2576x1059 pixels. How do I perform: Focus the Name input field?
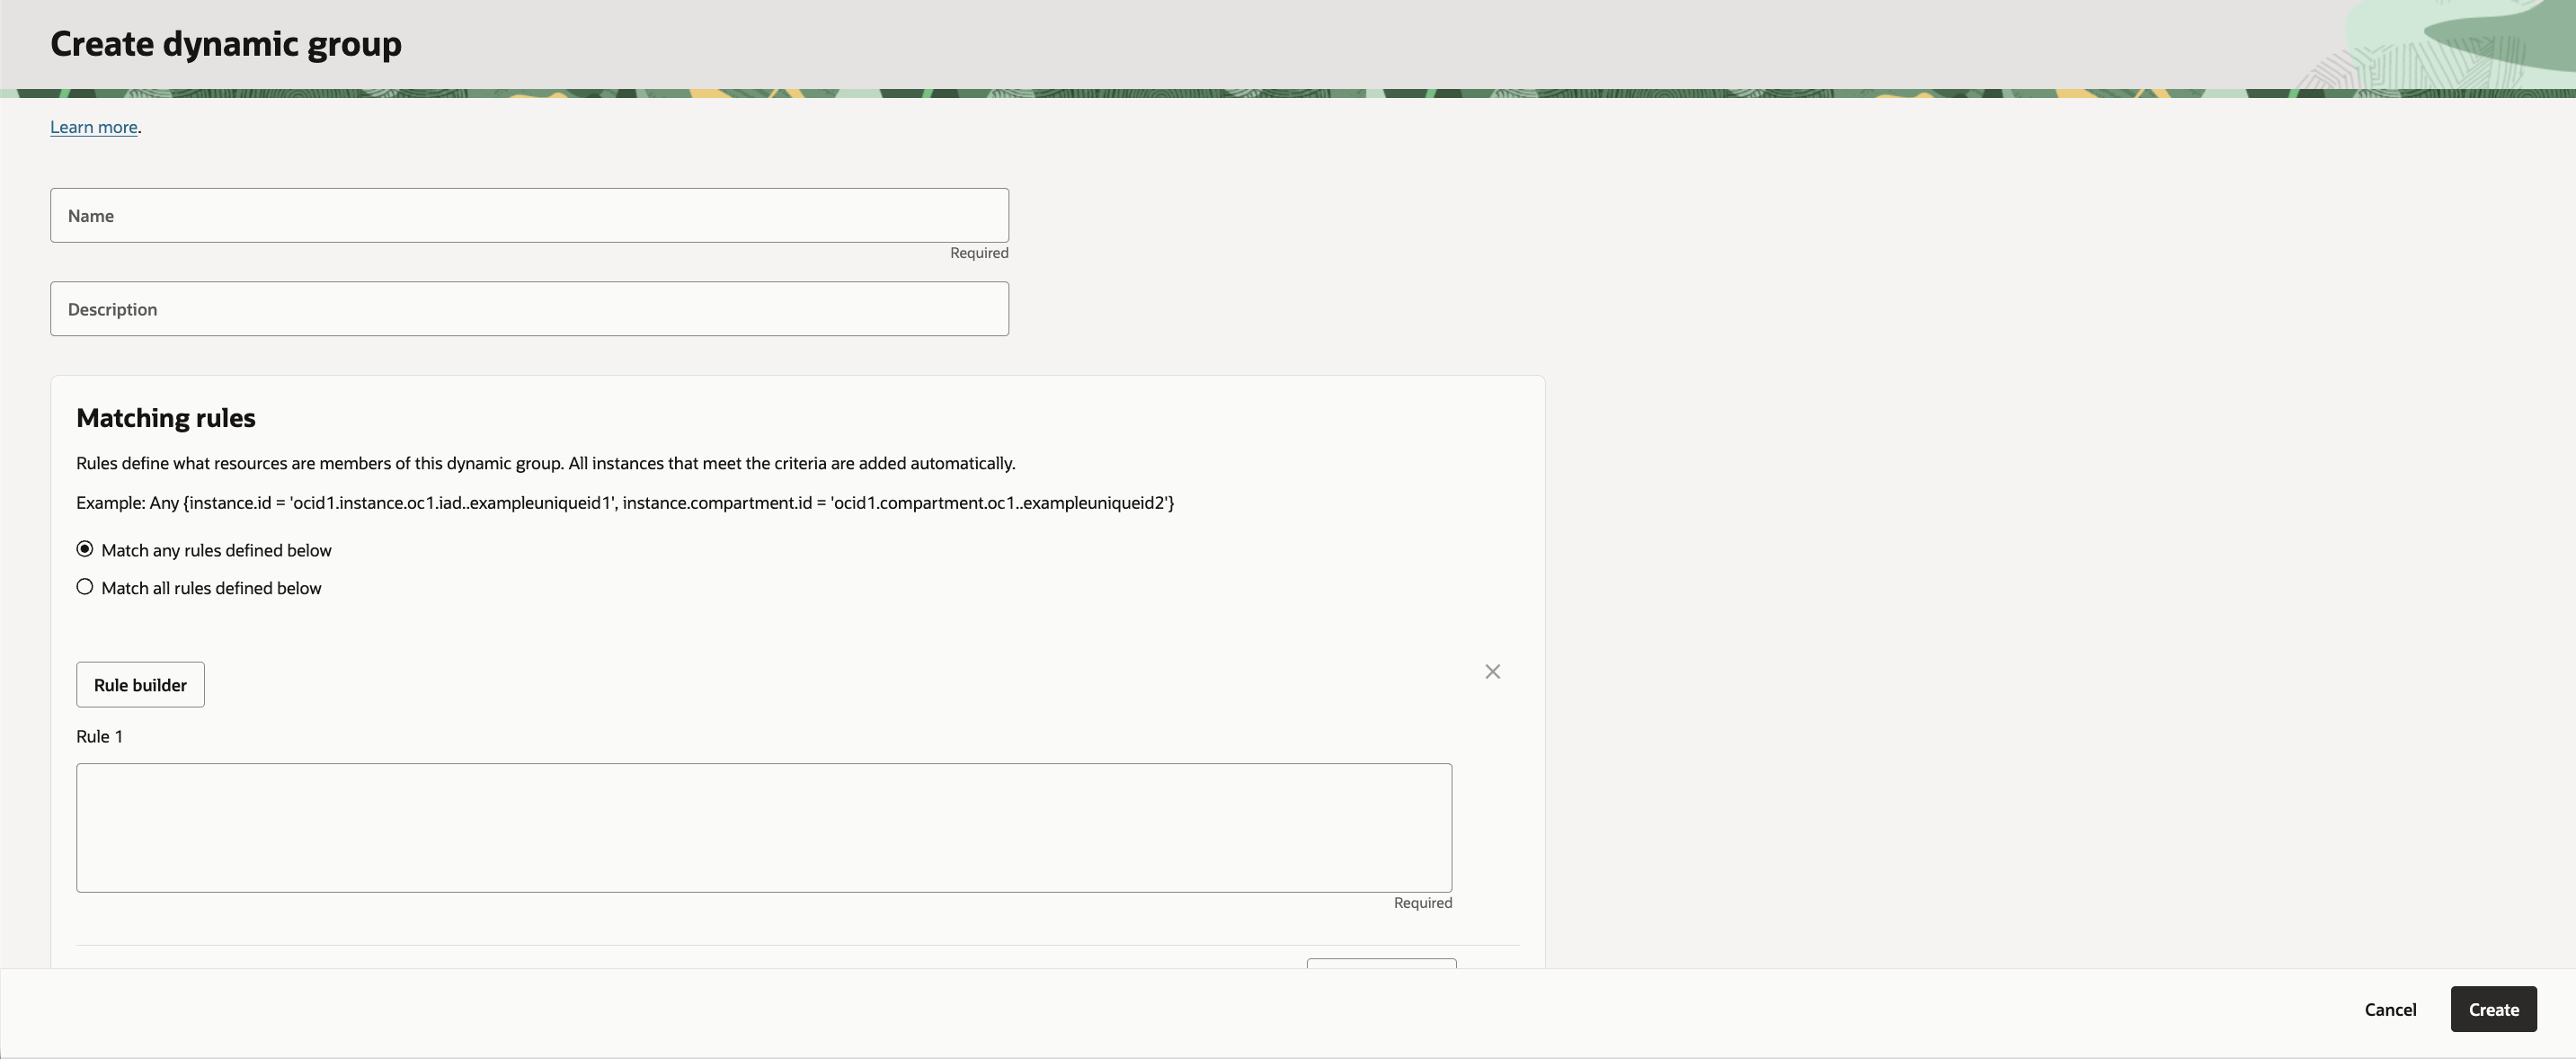(529, 215)
